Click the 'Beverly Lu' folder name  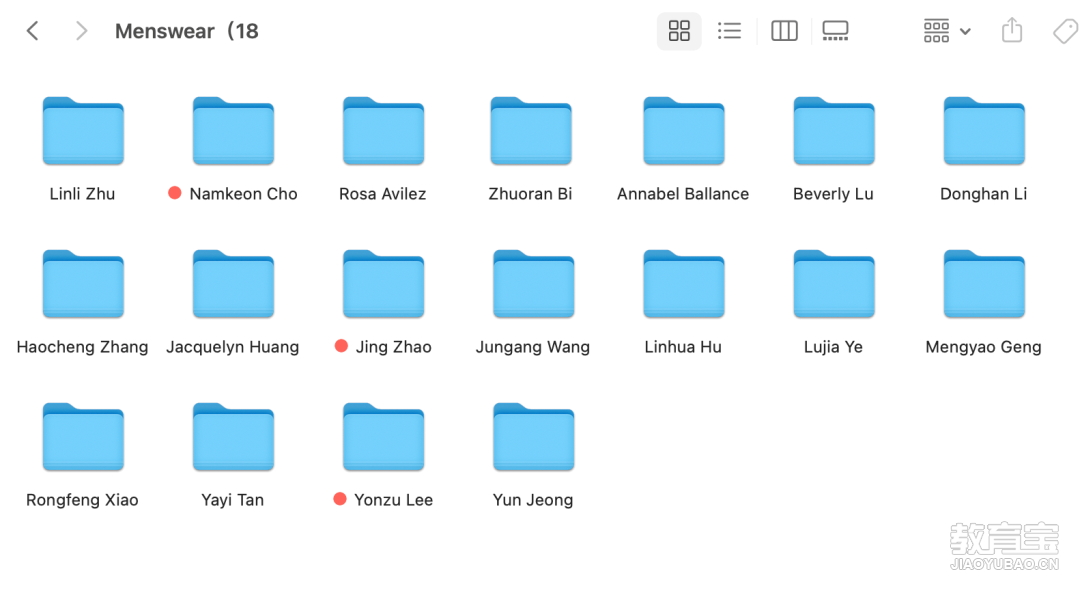pos(833,194)
